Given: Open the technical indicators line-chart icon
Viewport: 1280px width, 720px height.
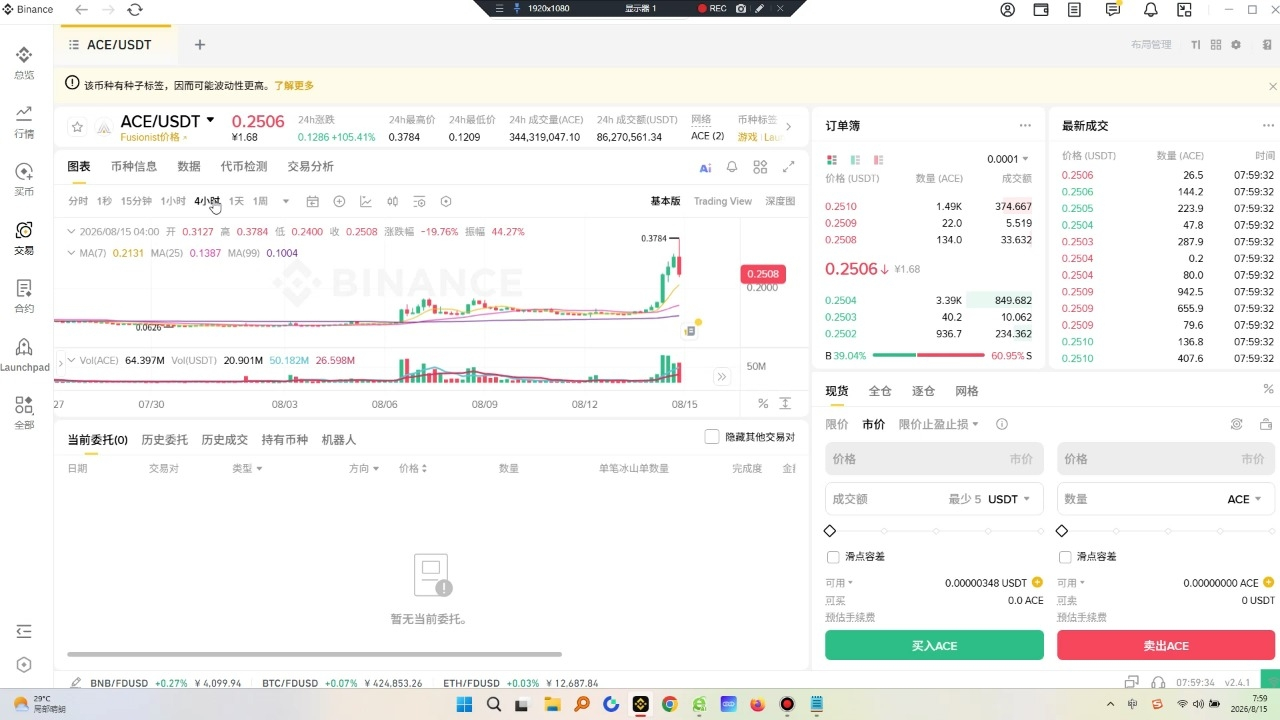Looking at the screenshot, I should point(366,201).
